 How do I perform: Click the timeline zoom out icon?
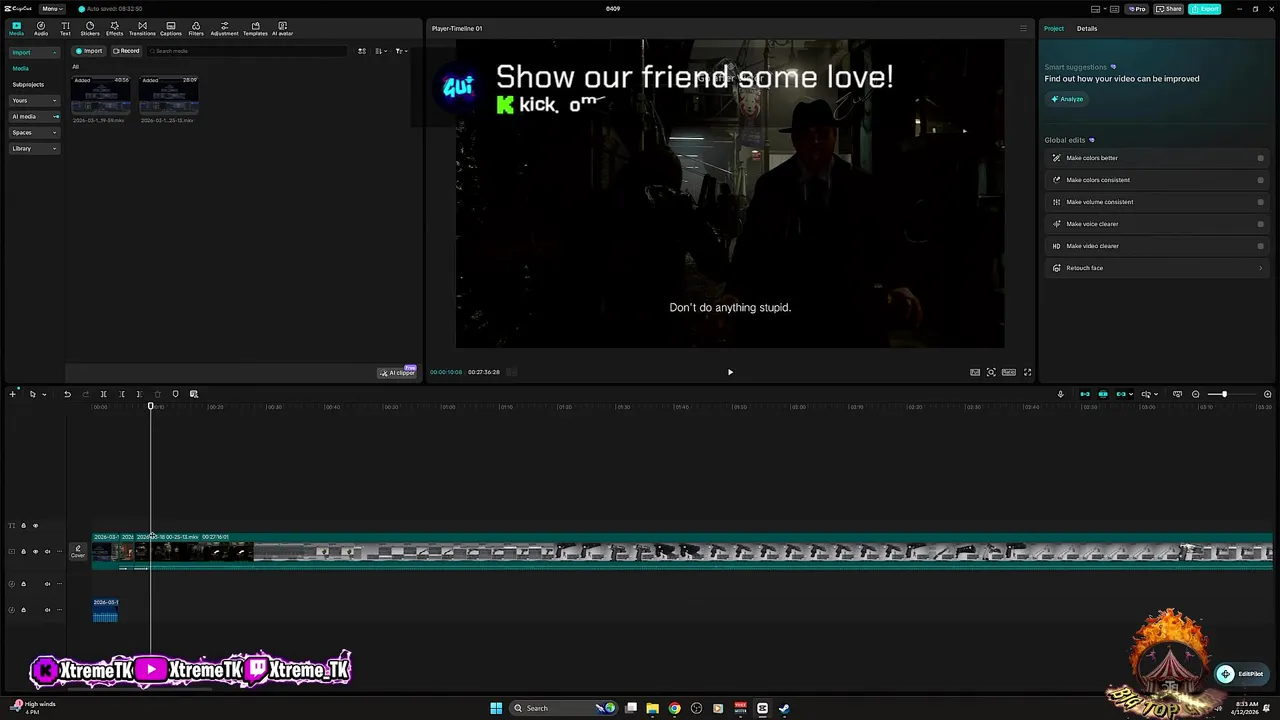[x=1195, y=394]
